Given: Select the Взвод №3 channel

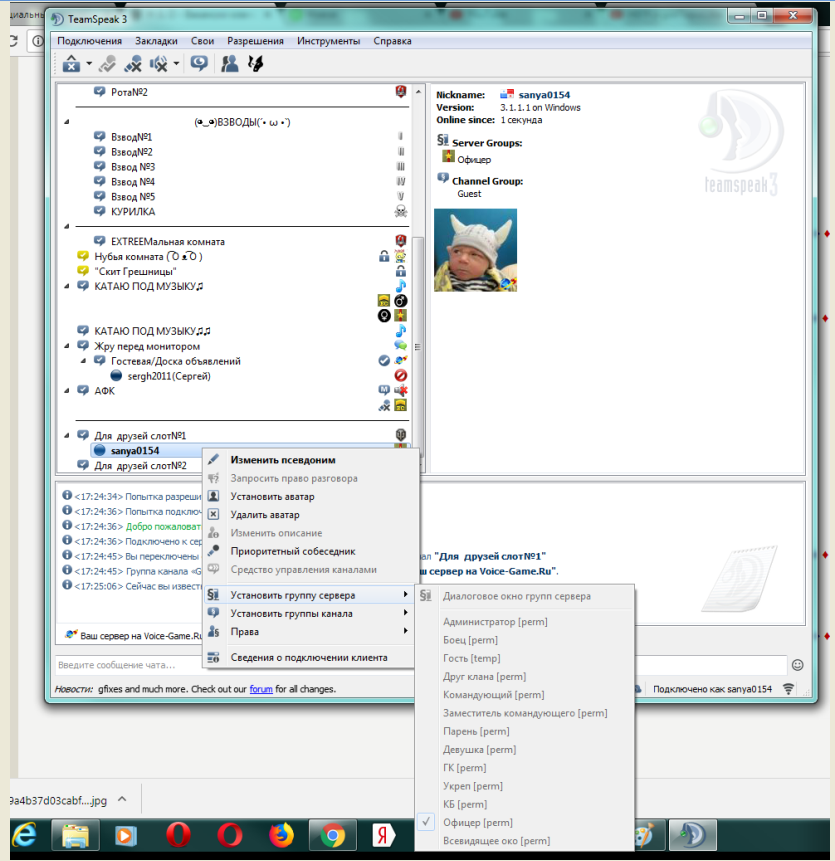Looking at the screenshot, I should tap(133, 167).
